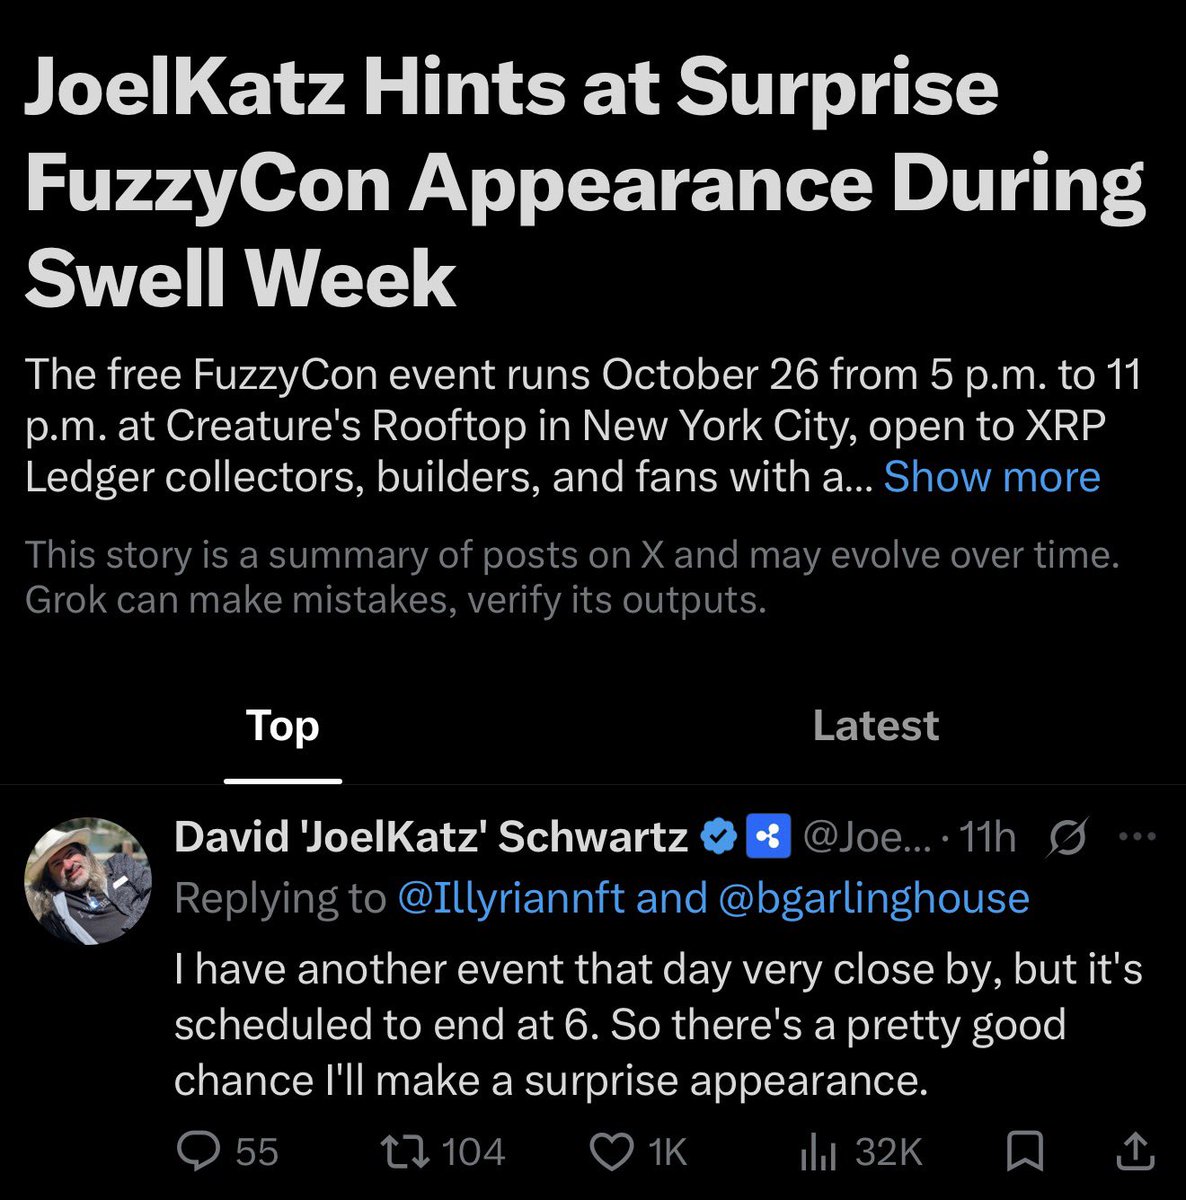Click the Ripple affiliation badge icon
1186x1200 pixels.
tap(769, 836)
